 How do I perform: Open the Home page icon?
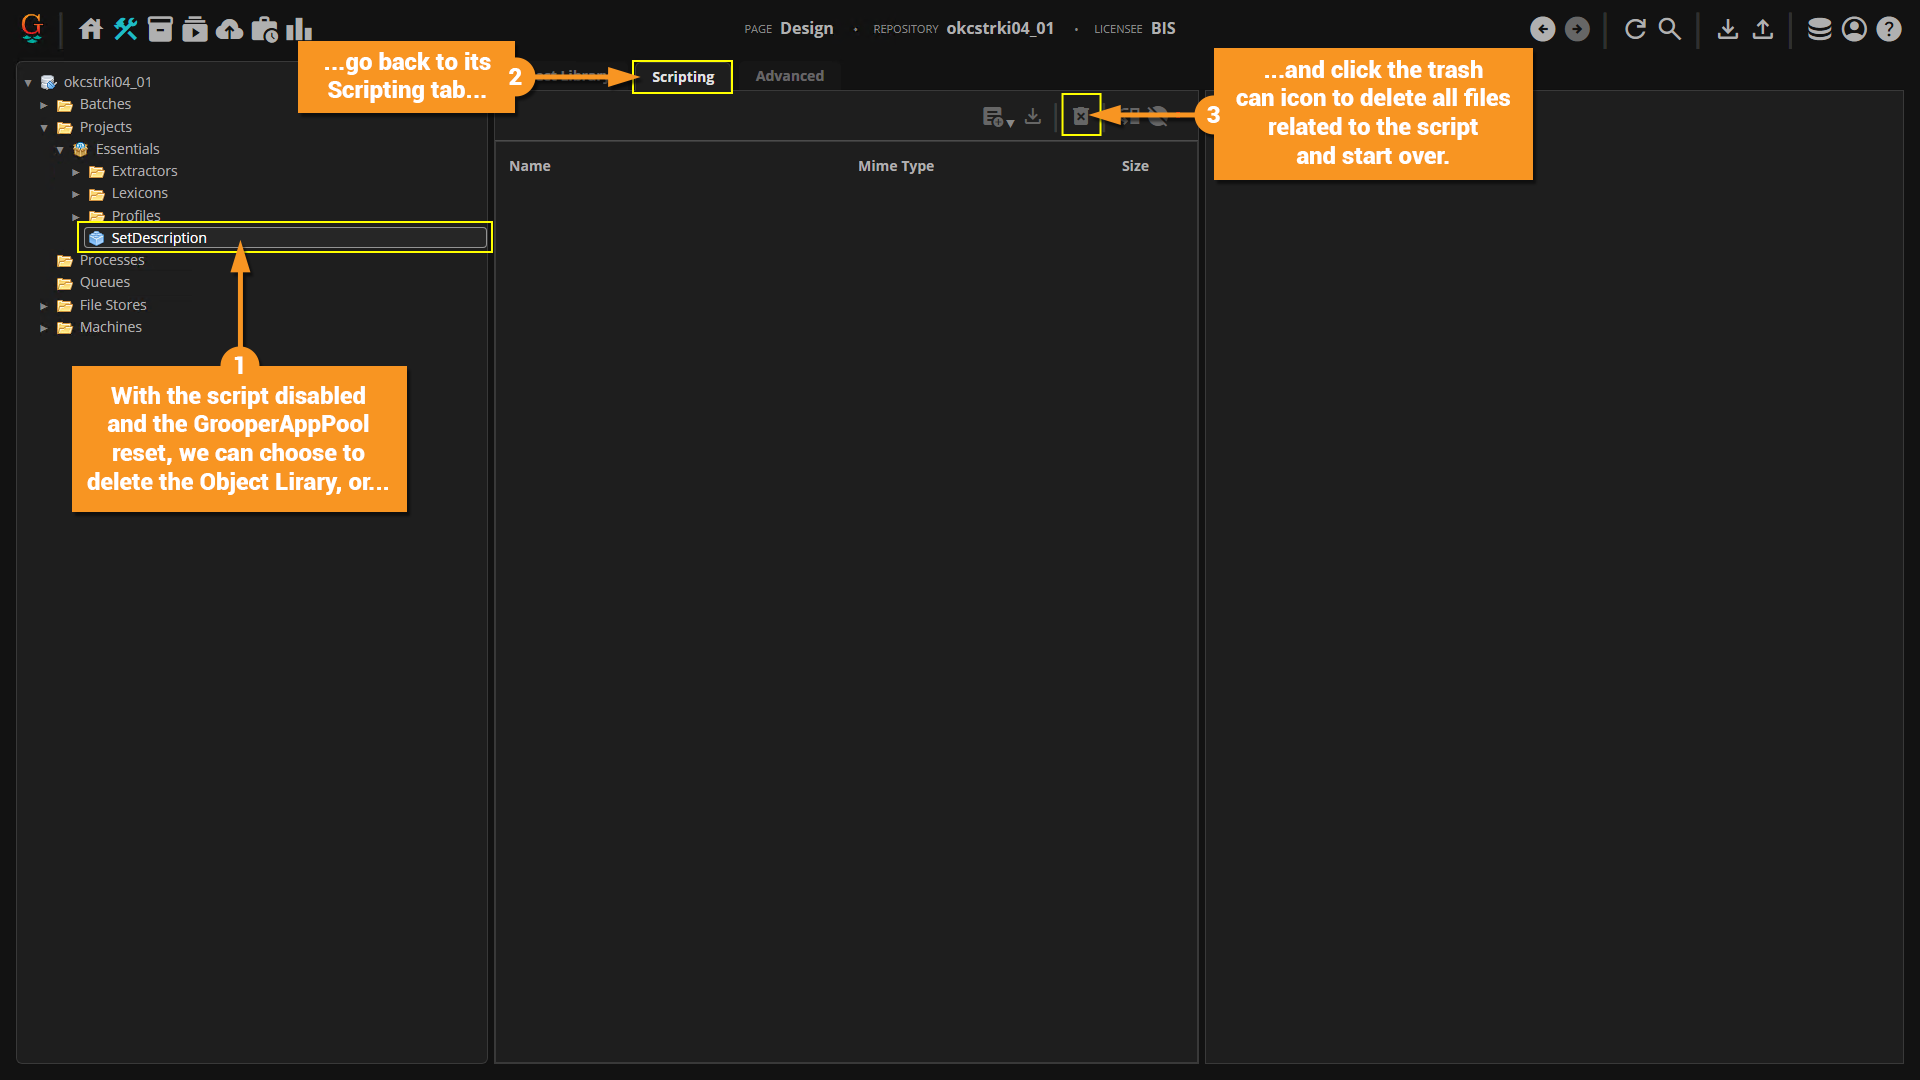click(91, 29)
